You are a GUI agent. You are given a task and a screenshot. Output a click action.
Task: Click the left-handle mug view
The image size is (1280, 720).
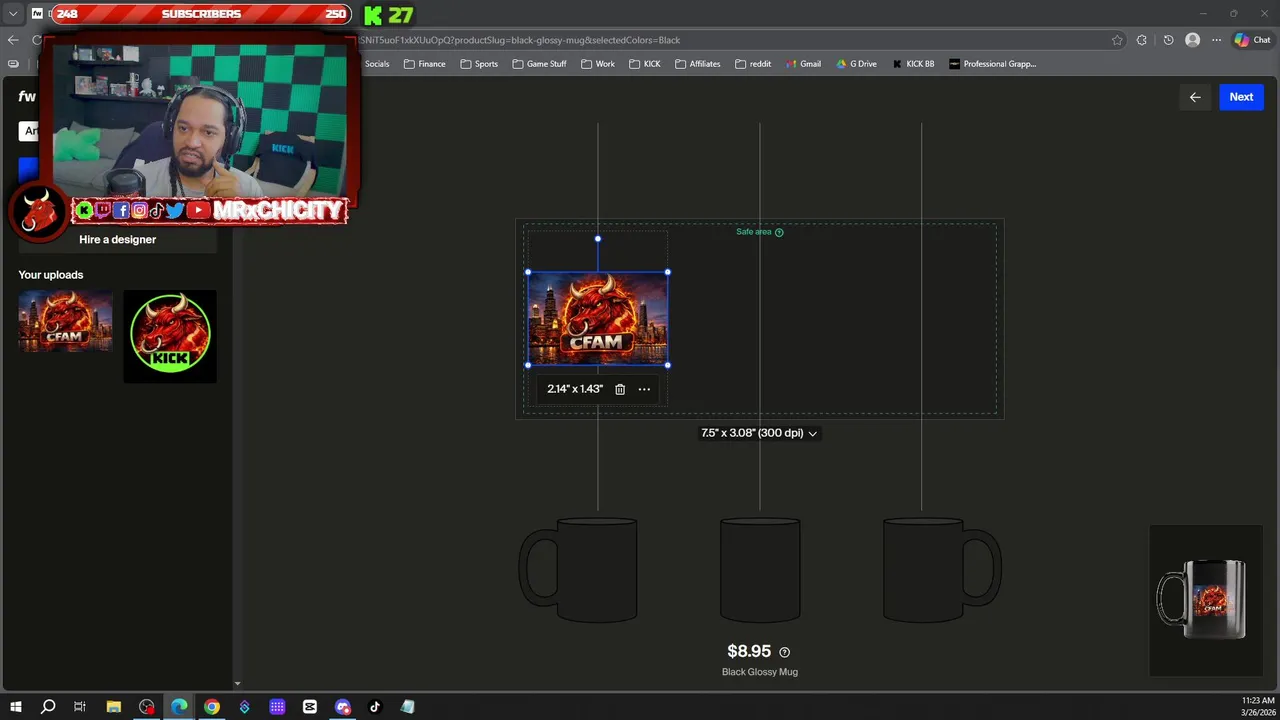(578, 570)
